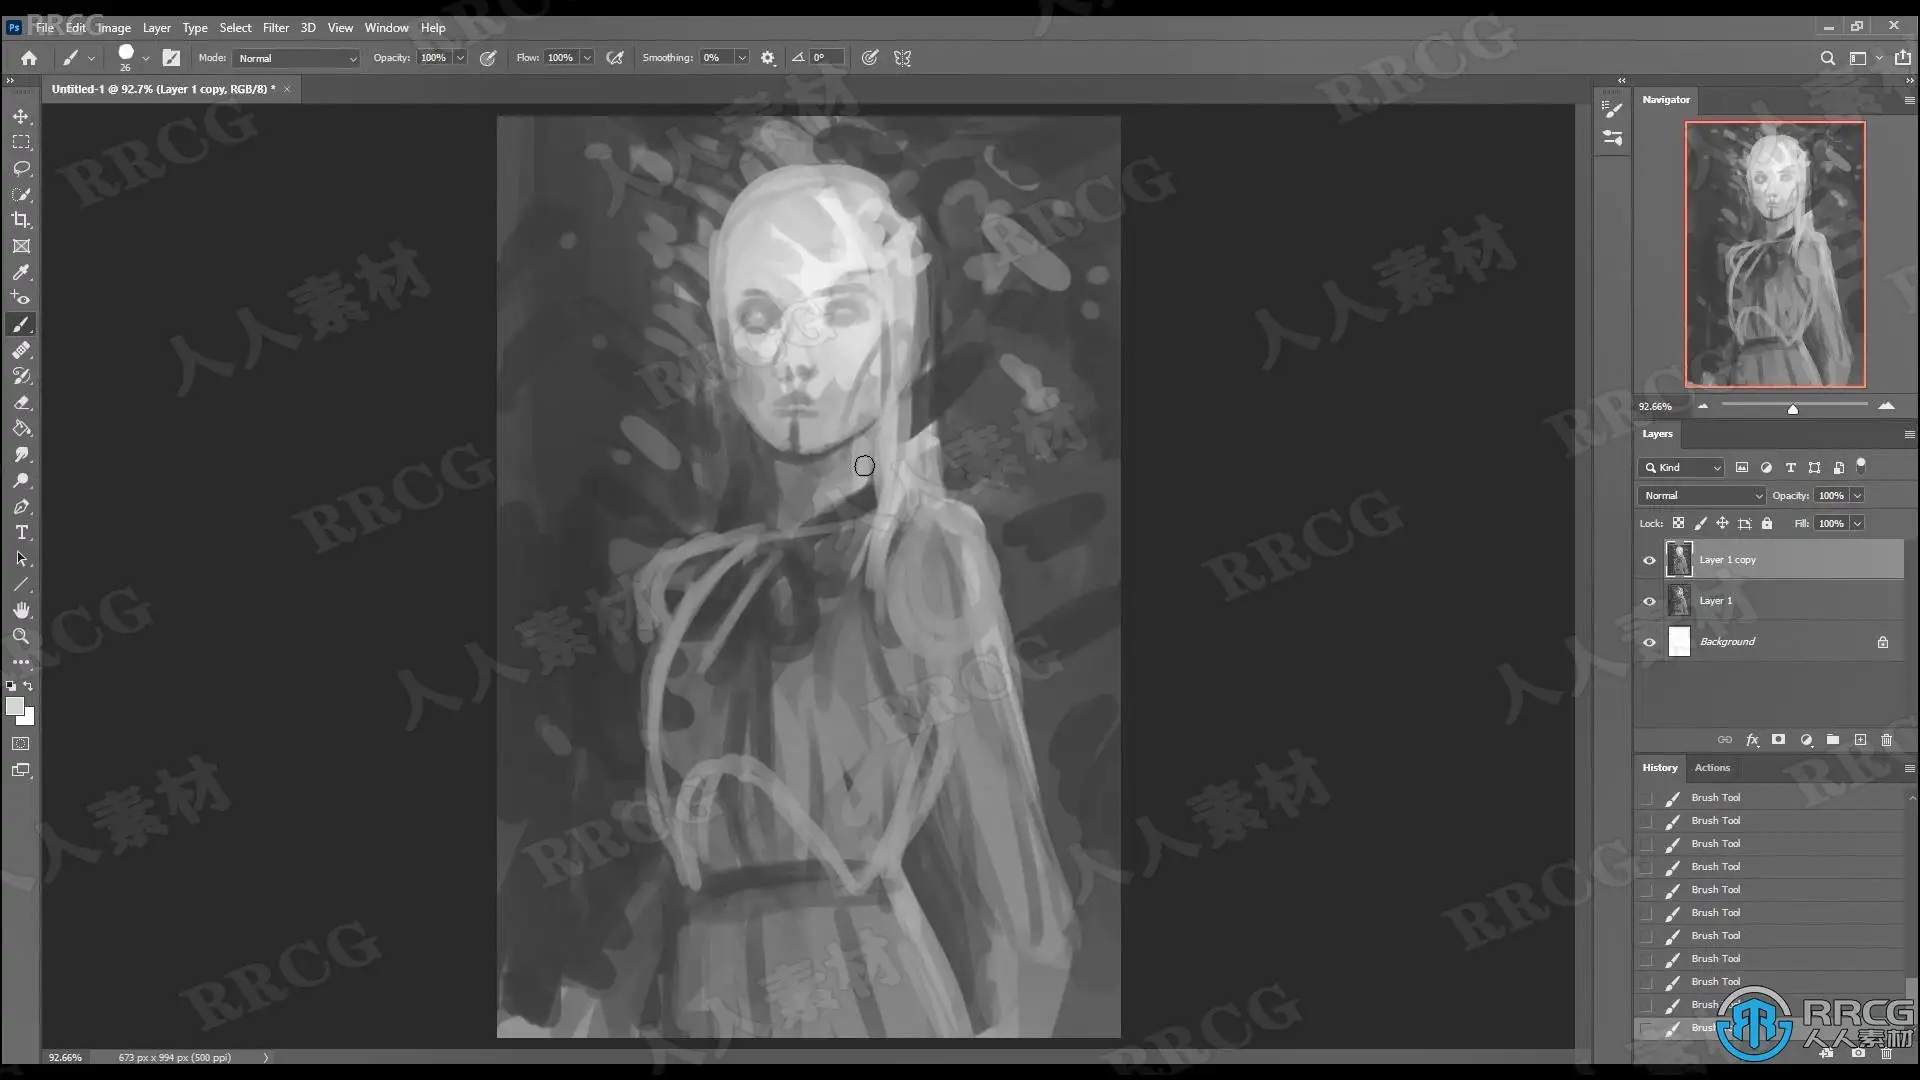This screenshot has width=1920, height=1080.
Task: Pick the Eyedropper tool
Action: (x=21, y=272)
